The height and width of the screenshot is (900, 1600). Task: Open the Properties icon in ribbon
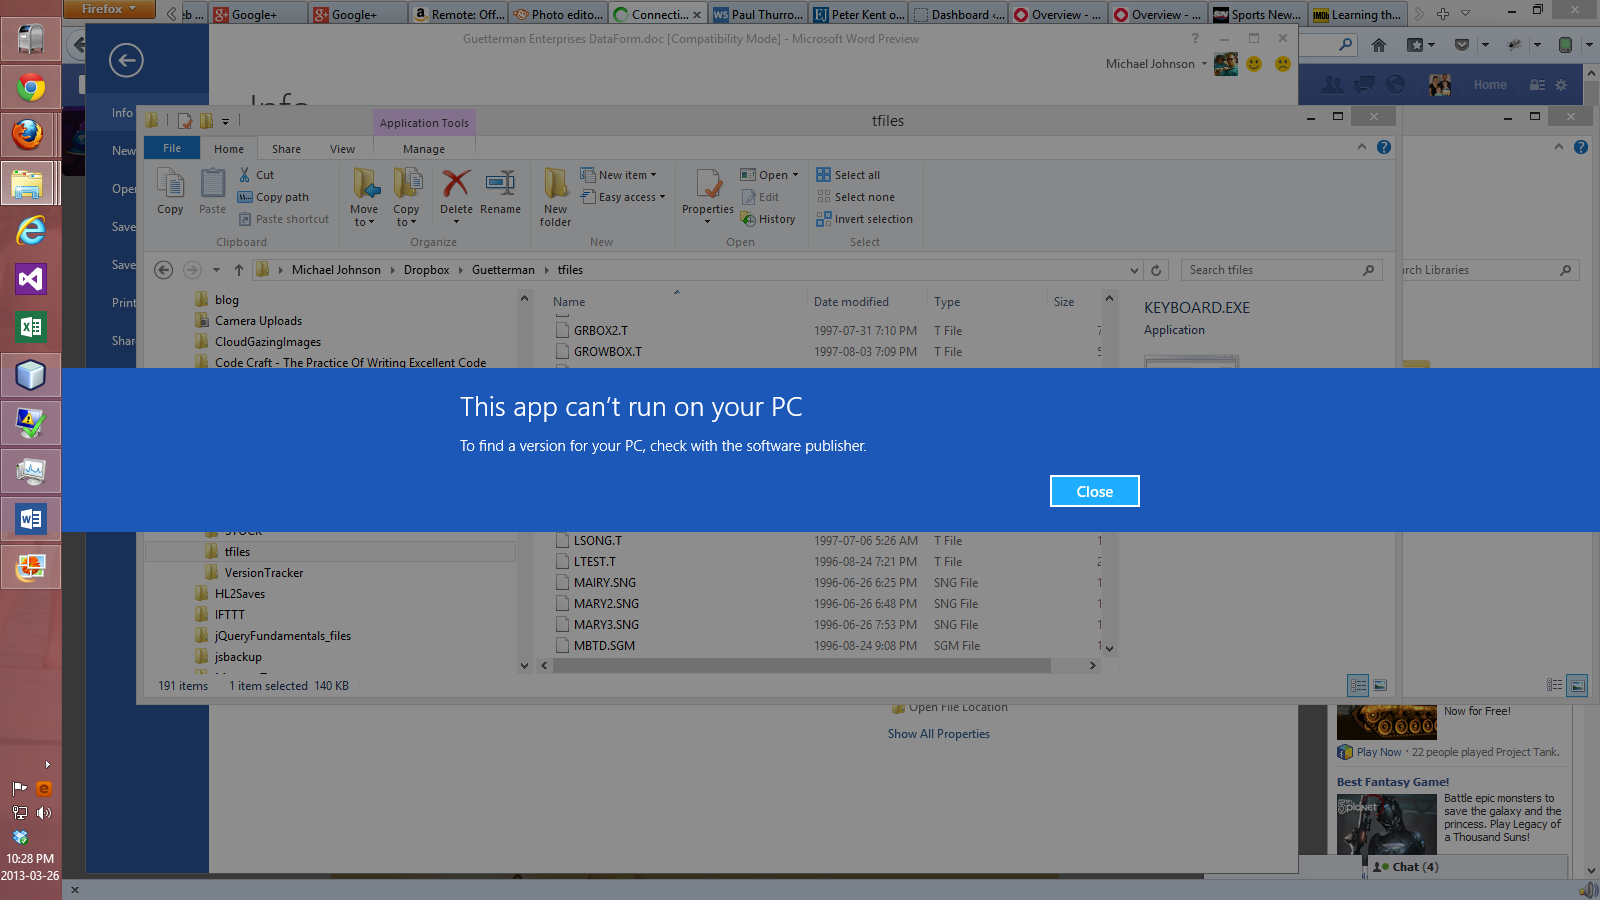708,191
